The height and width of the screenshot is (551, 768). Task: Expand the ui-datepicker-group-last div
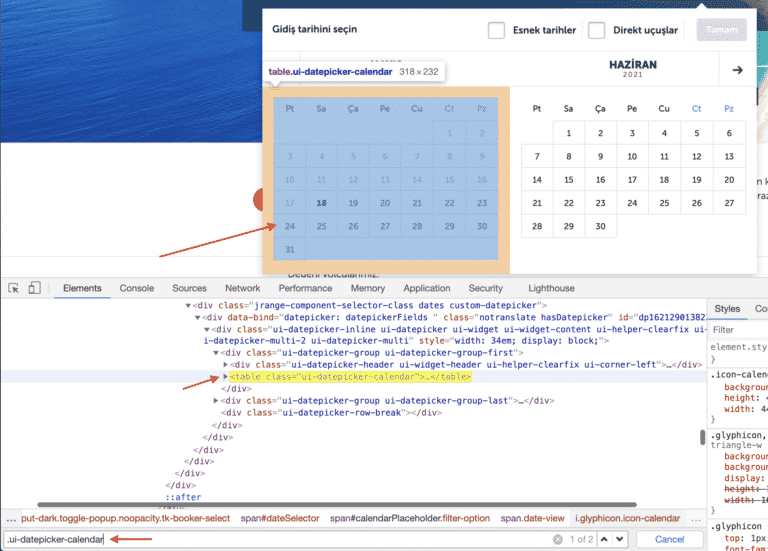[x=216, y=401]
